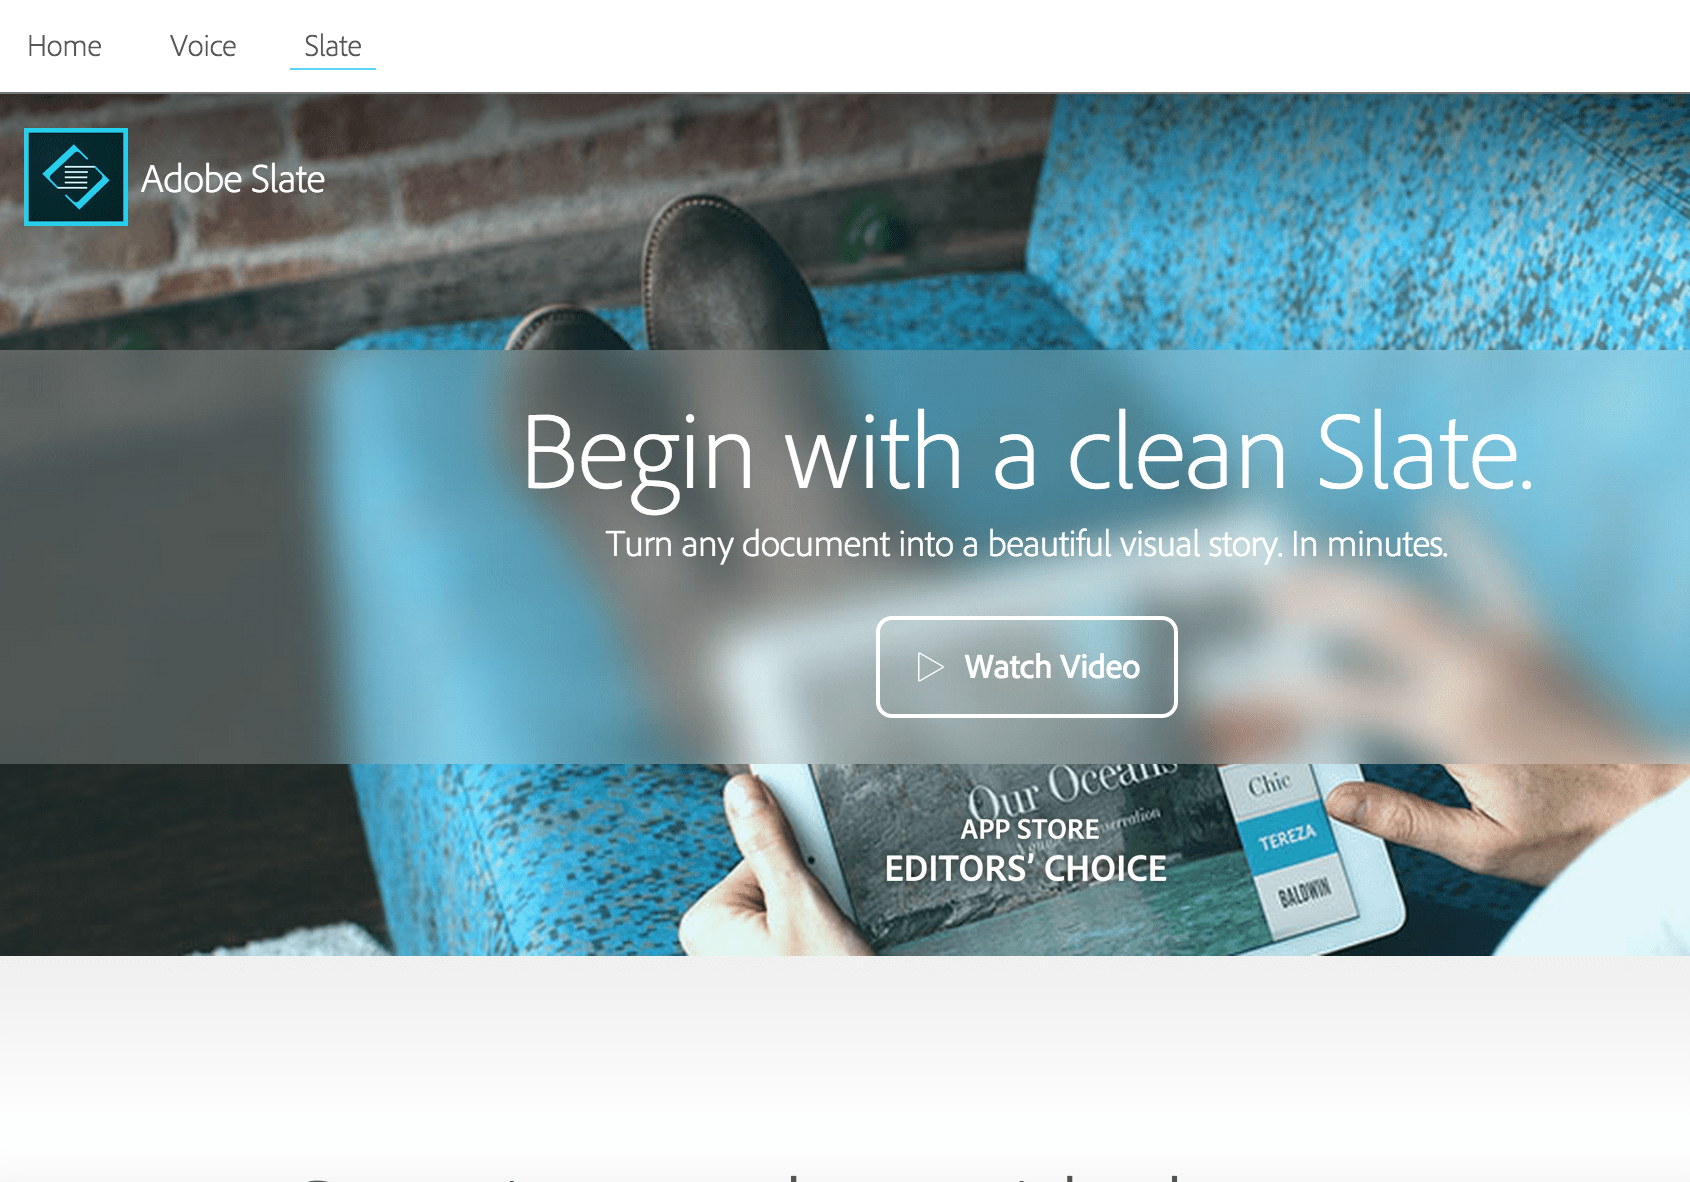Open the Home navigation item

[x=65, y=46]
